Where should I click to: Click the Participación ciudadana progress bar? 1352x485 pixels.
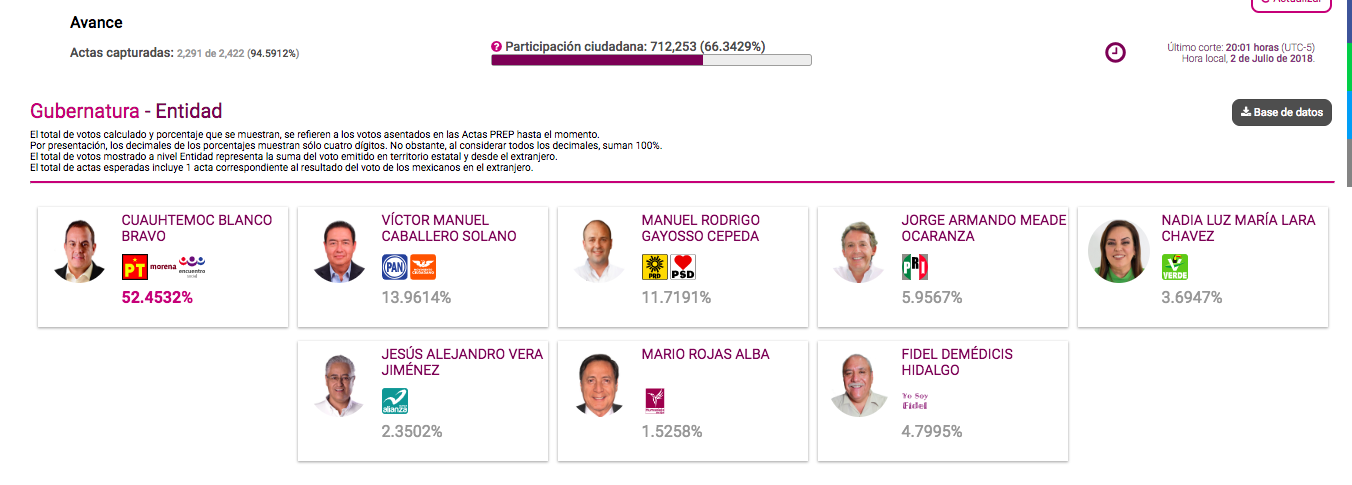[651, 60]
